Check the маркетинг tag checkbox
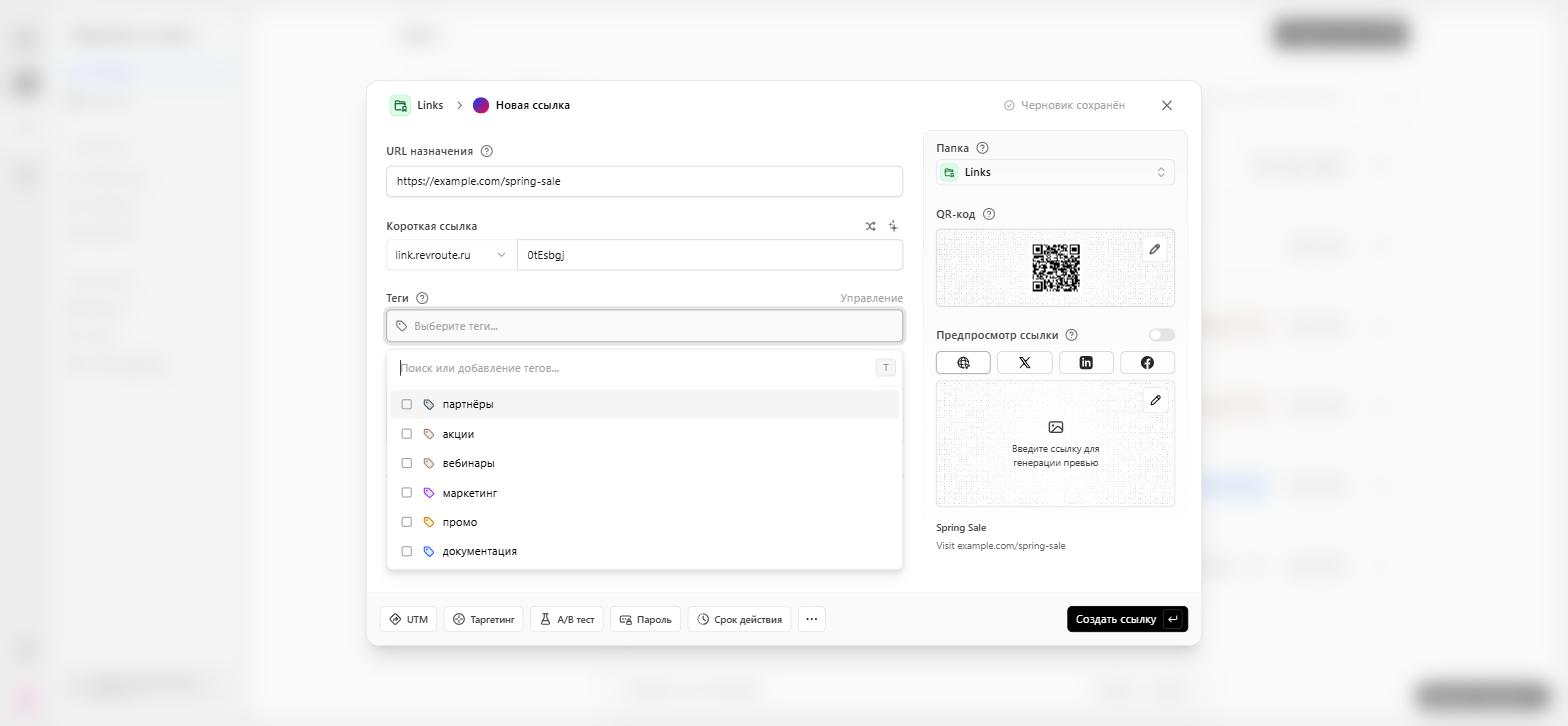1568x726 pixels. pyautogui.click(x=407, y=493)
